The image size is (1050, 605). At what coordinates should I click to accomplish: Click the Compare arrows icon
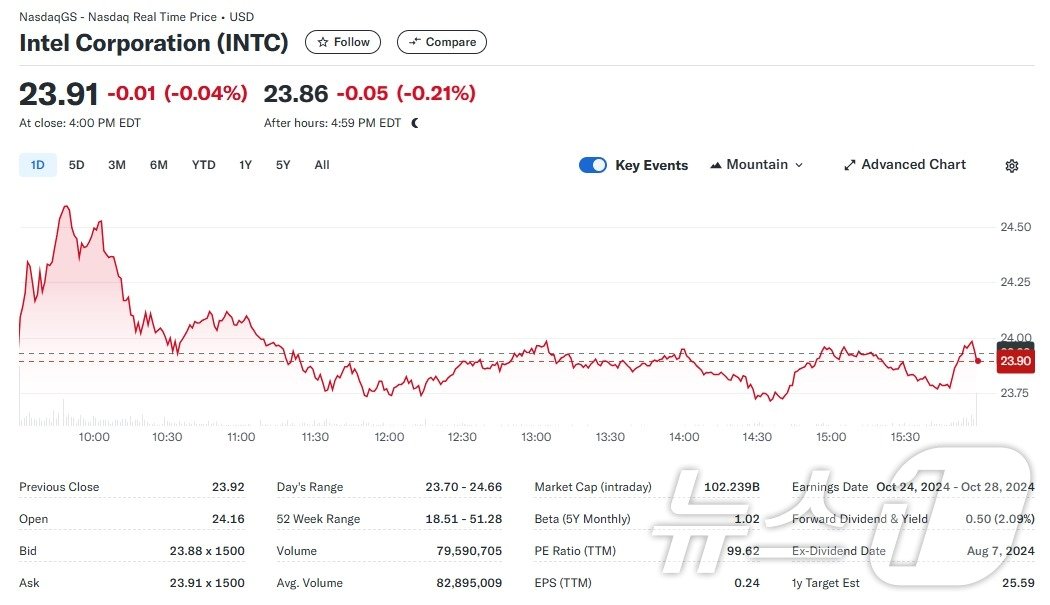(x=414, y=42)
